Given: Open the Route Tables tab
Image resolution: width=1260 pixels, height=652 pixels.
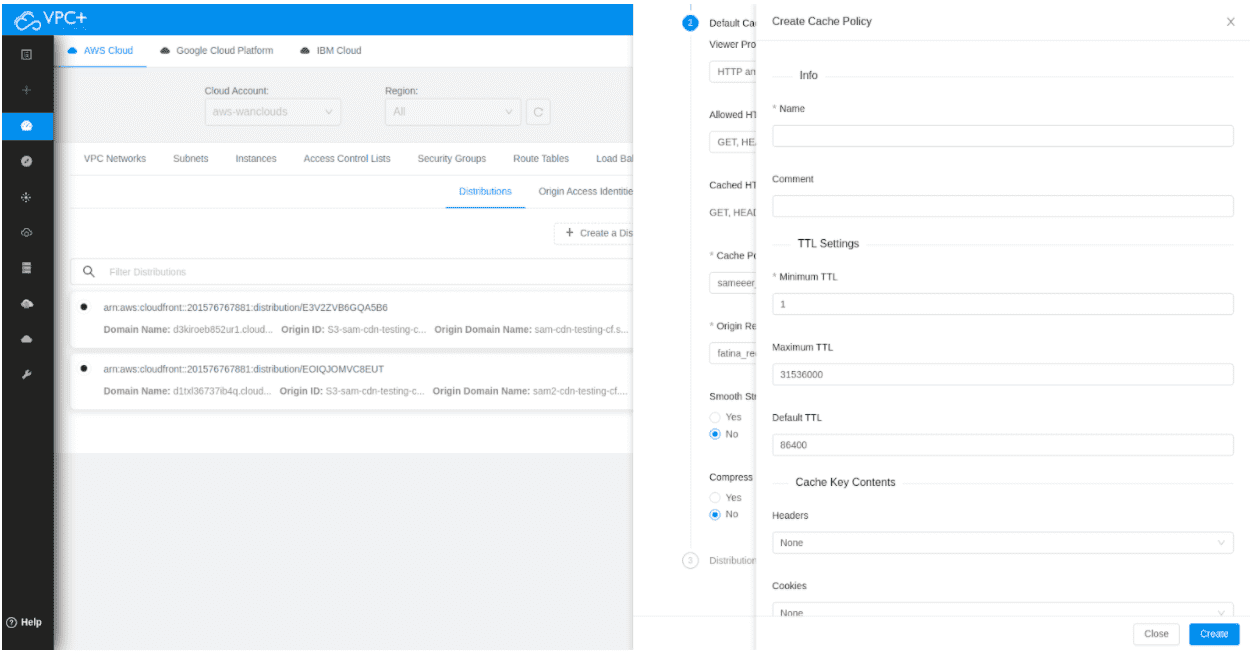Looking at the screenshot, I should tap(541, 159).
